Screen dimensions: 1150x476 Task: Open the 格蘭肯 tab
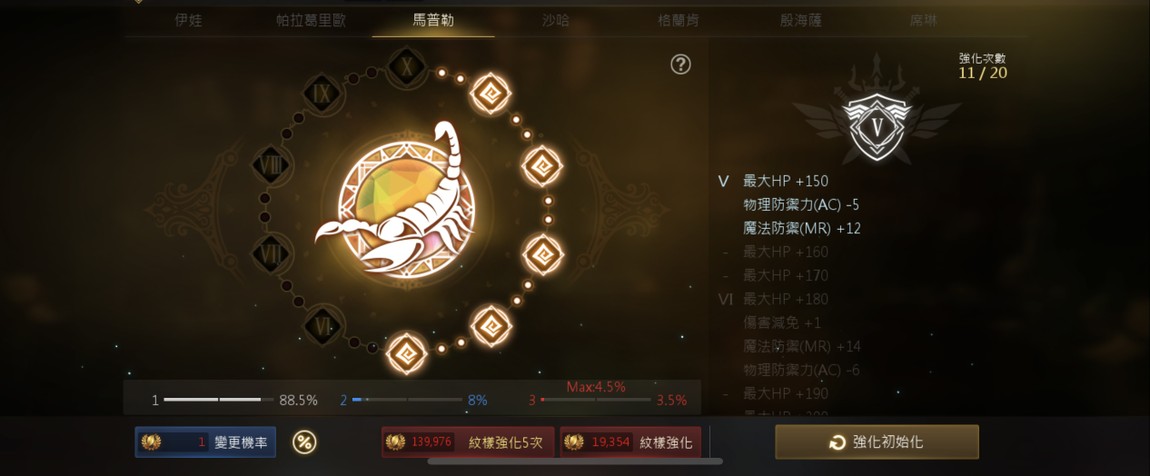(x=678, y=21)
